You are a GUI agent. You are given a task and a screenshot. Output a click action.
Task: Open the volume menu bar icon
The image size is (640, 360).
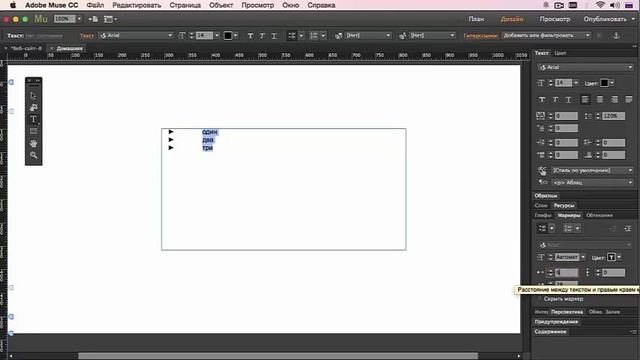pyautogui.click(x=615, y=5)
